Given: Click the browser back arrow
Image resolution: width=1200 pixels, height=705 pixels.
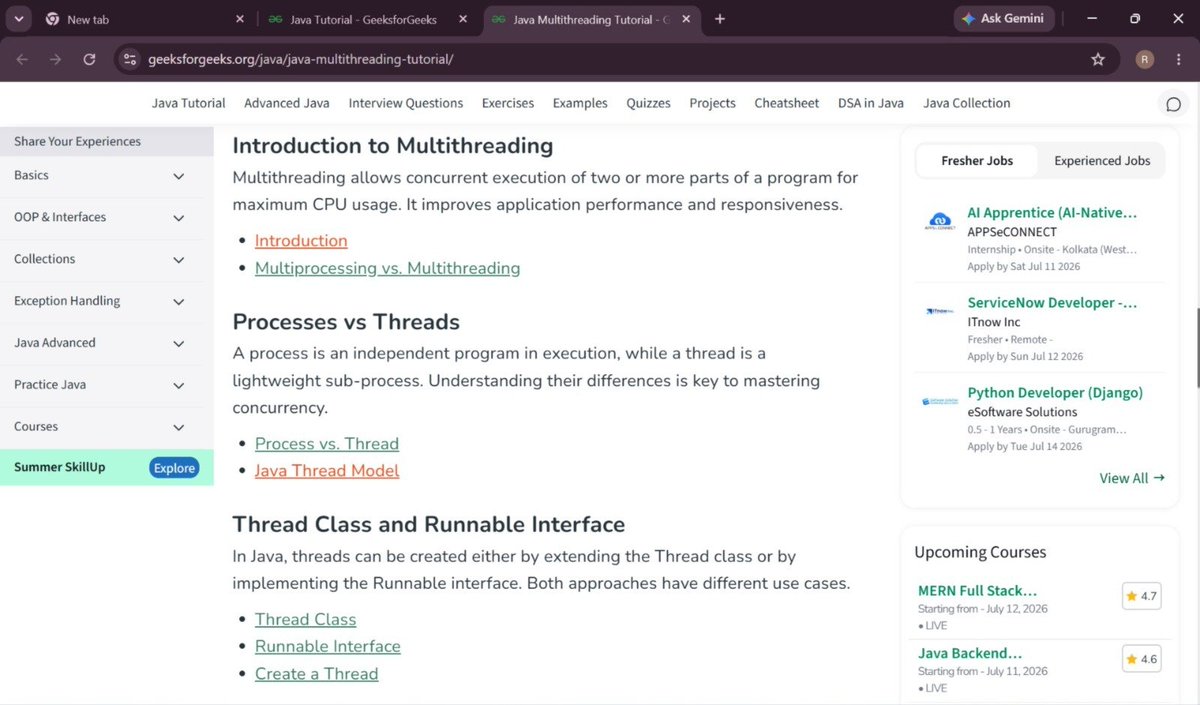Looking at the screenshot, I should coord(23,59).
